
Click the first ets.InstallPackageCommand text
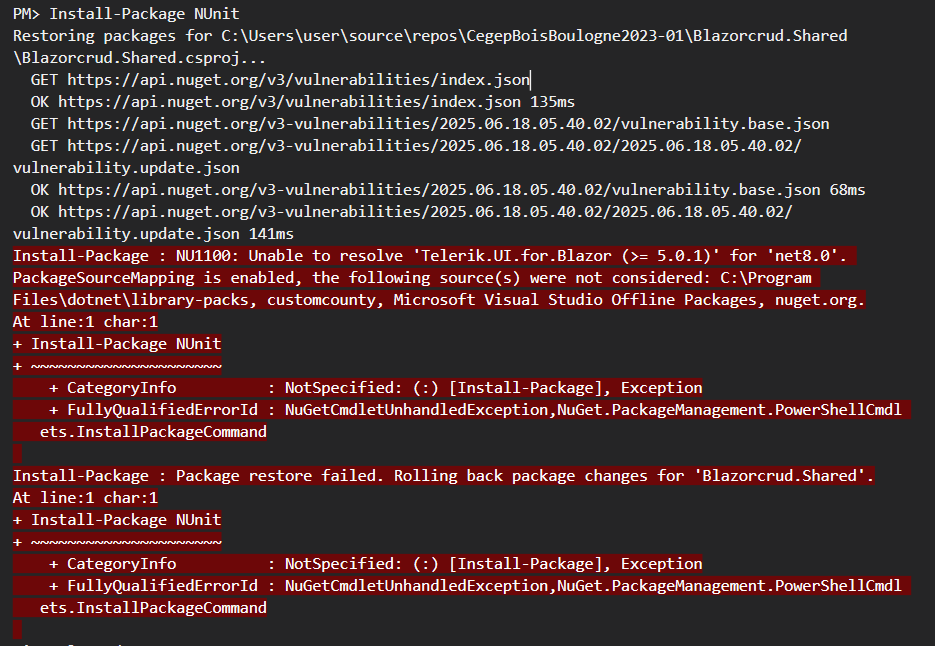[x=153, y=432]
